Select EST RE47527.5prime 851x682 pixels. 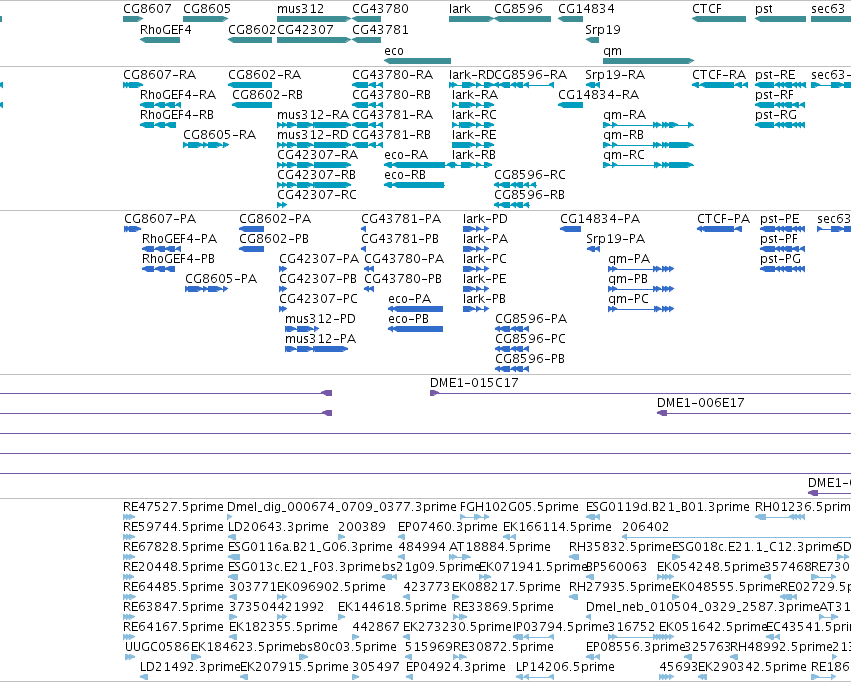click(129, 517)
